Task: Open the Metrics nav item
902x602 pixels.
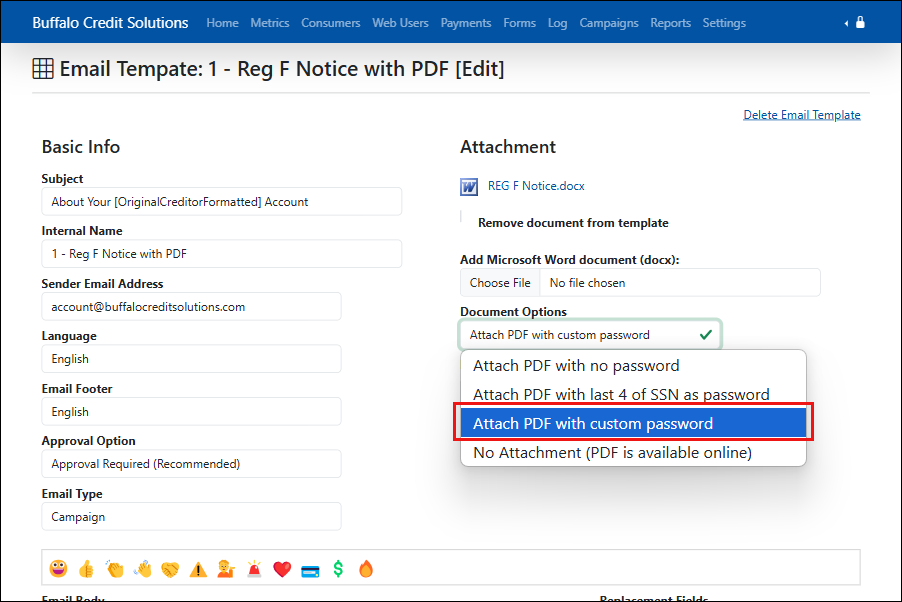Action: click(x=270, y=23)
